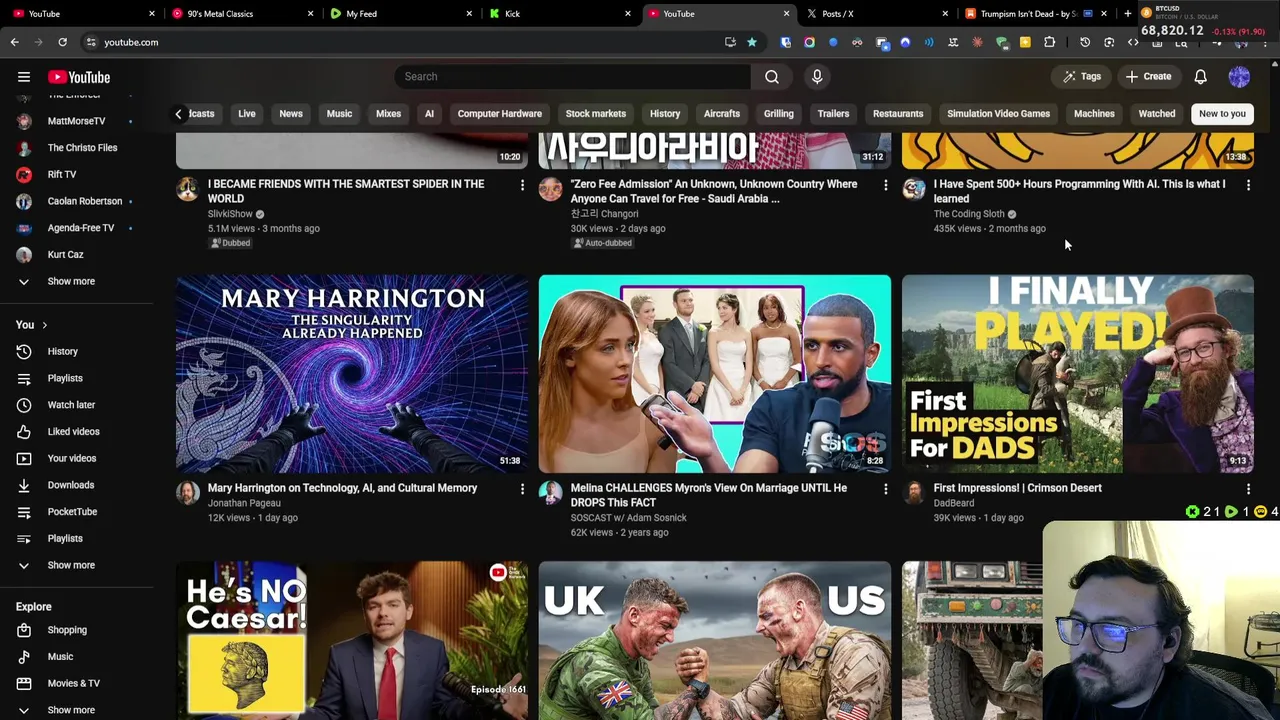The height and width of the screenshot is (720, 1280).
Task: Open Kurt Caz subscription channel
Action: pos(65,254)
